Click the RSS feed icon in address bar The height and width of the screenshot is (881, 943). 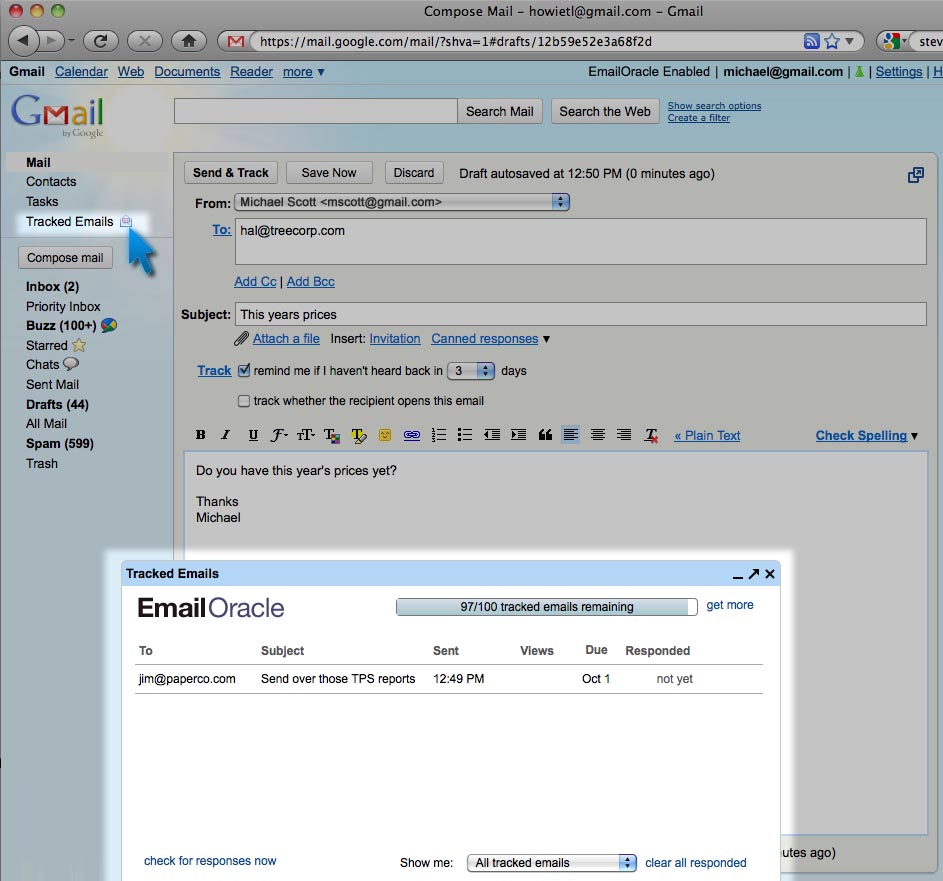click(811, 41)
